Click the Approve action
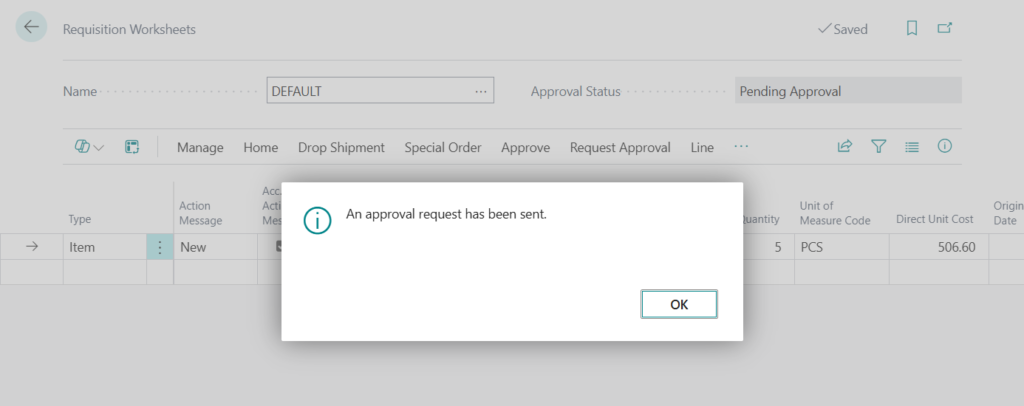The width and height of the screenshot is (1024, 406). pyautogui.click(x=525, y=147)
